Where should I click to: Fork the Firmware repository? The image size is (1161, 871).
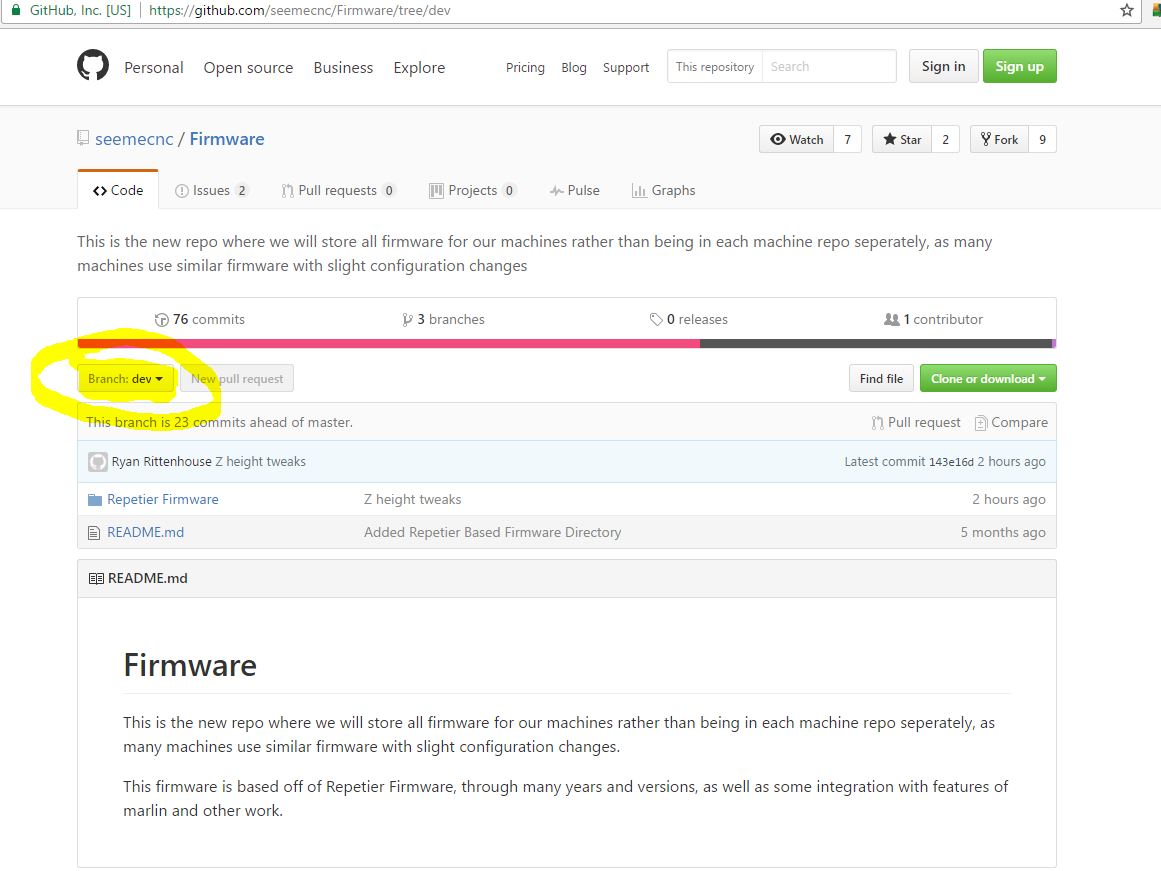pos(1000,139)
